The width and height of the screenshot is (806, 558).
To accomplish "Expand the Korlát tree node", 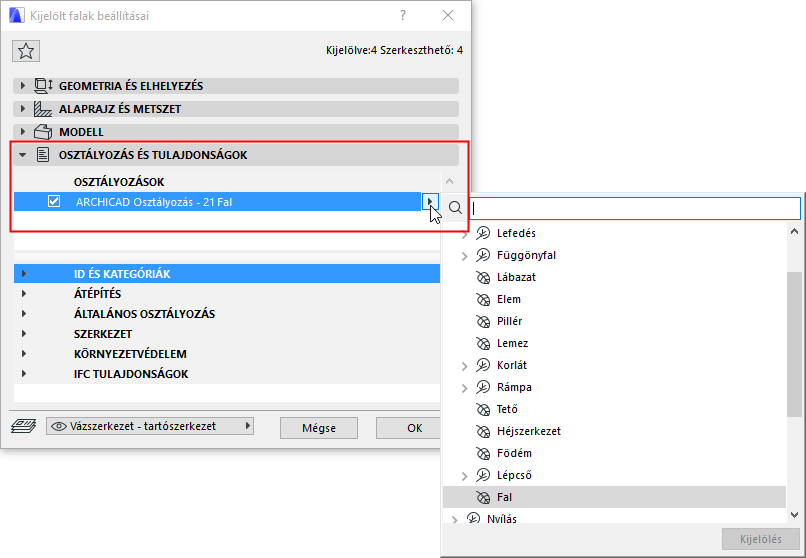I will 465,366.
